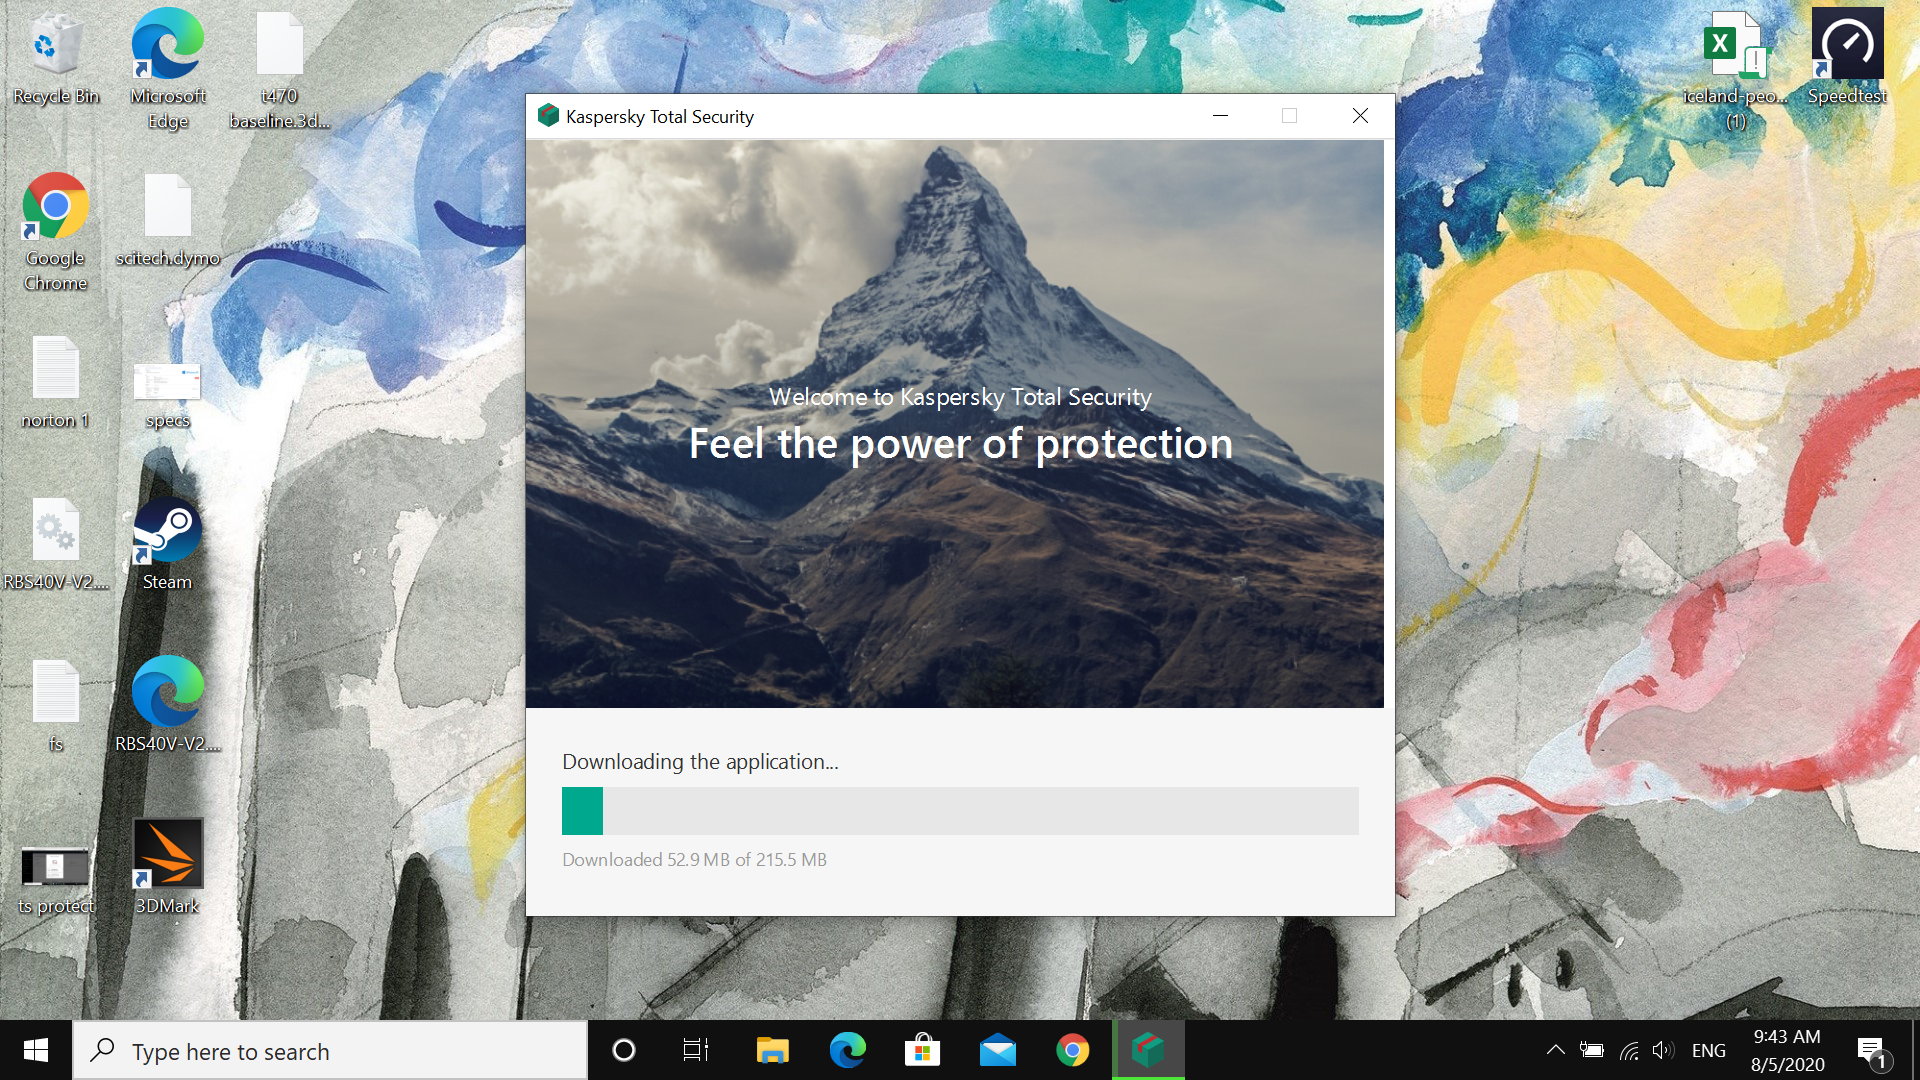The height and width of the screenshot is (1080, 1920).
Task: Select the norton 1 file icon
Action: [x=56, y=382]
